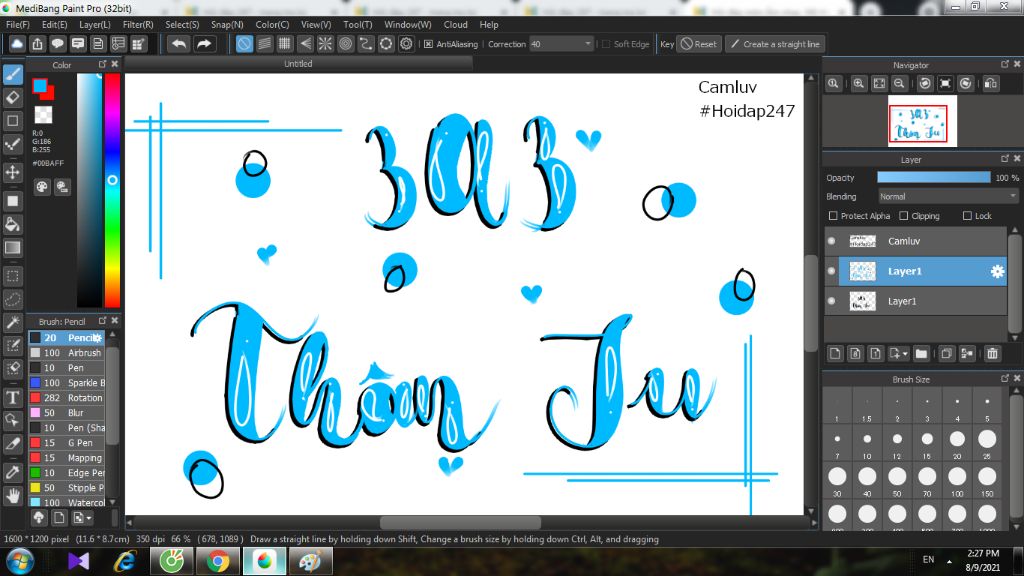1024x576 pixels.
Task: Toggle AntiAliasing checkbox
Action: click(x=428, y=44)
